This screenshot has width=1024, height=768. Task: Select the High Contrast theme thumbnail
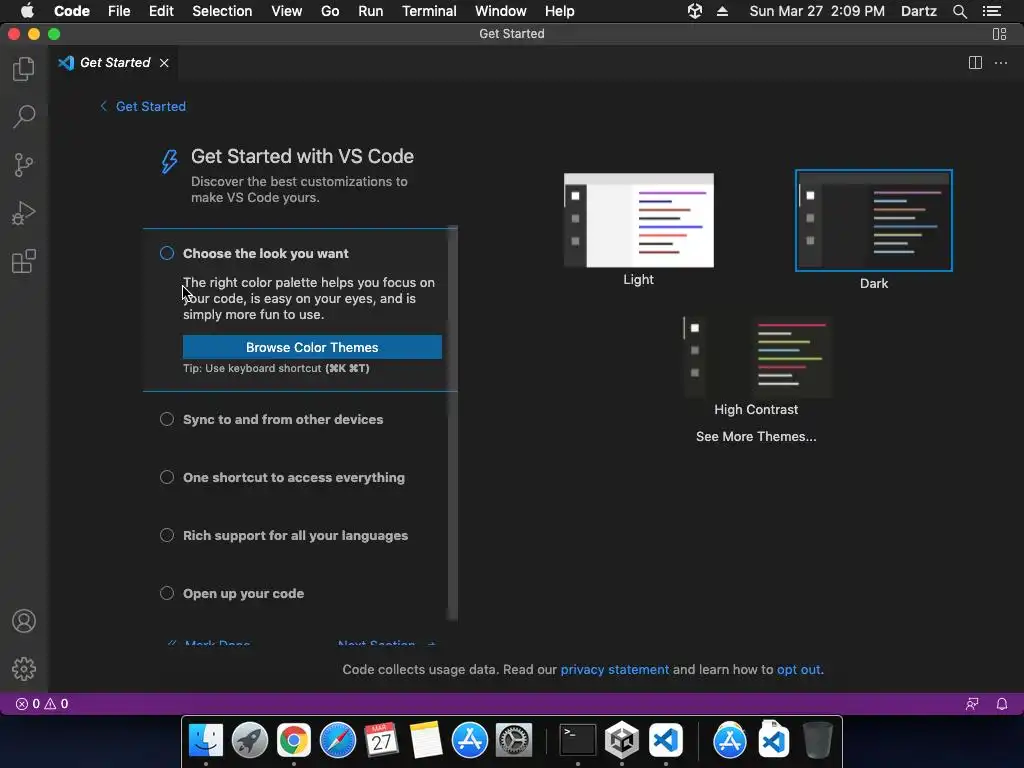click(756, 357)
